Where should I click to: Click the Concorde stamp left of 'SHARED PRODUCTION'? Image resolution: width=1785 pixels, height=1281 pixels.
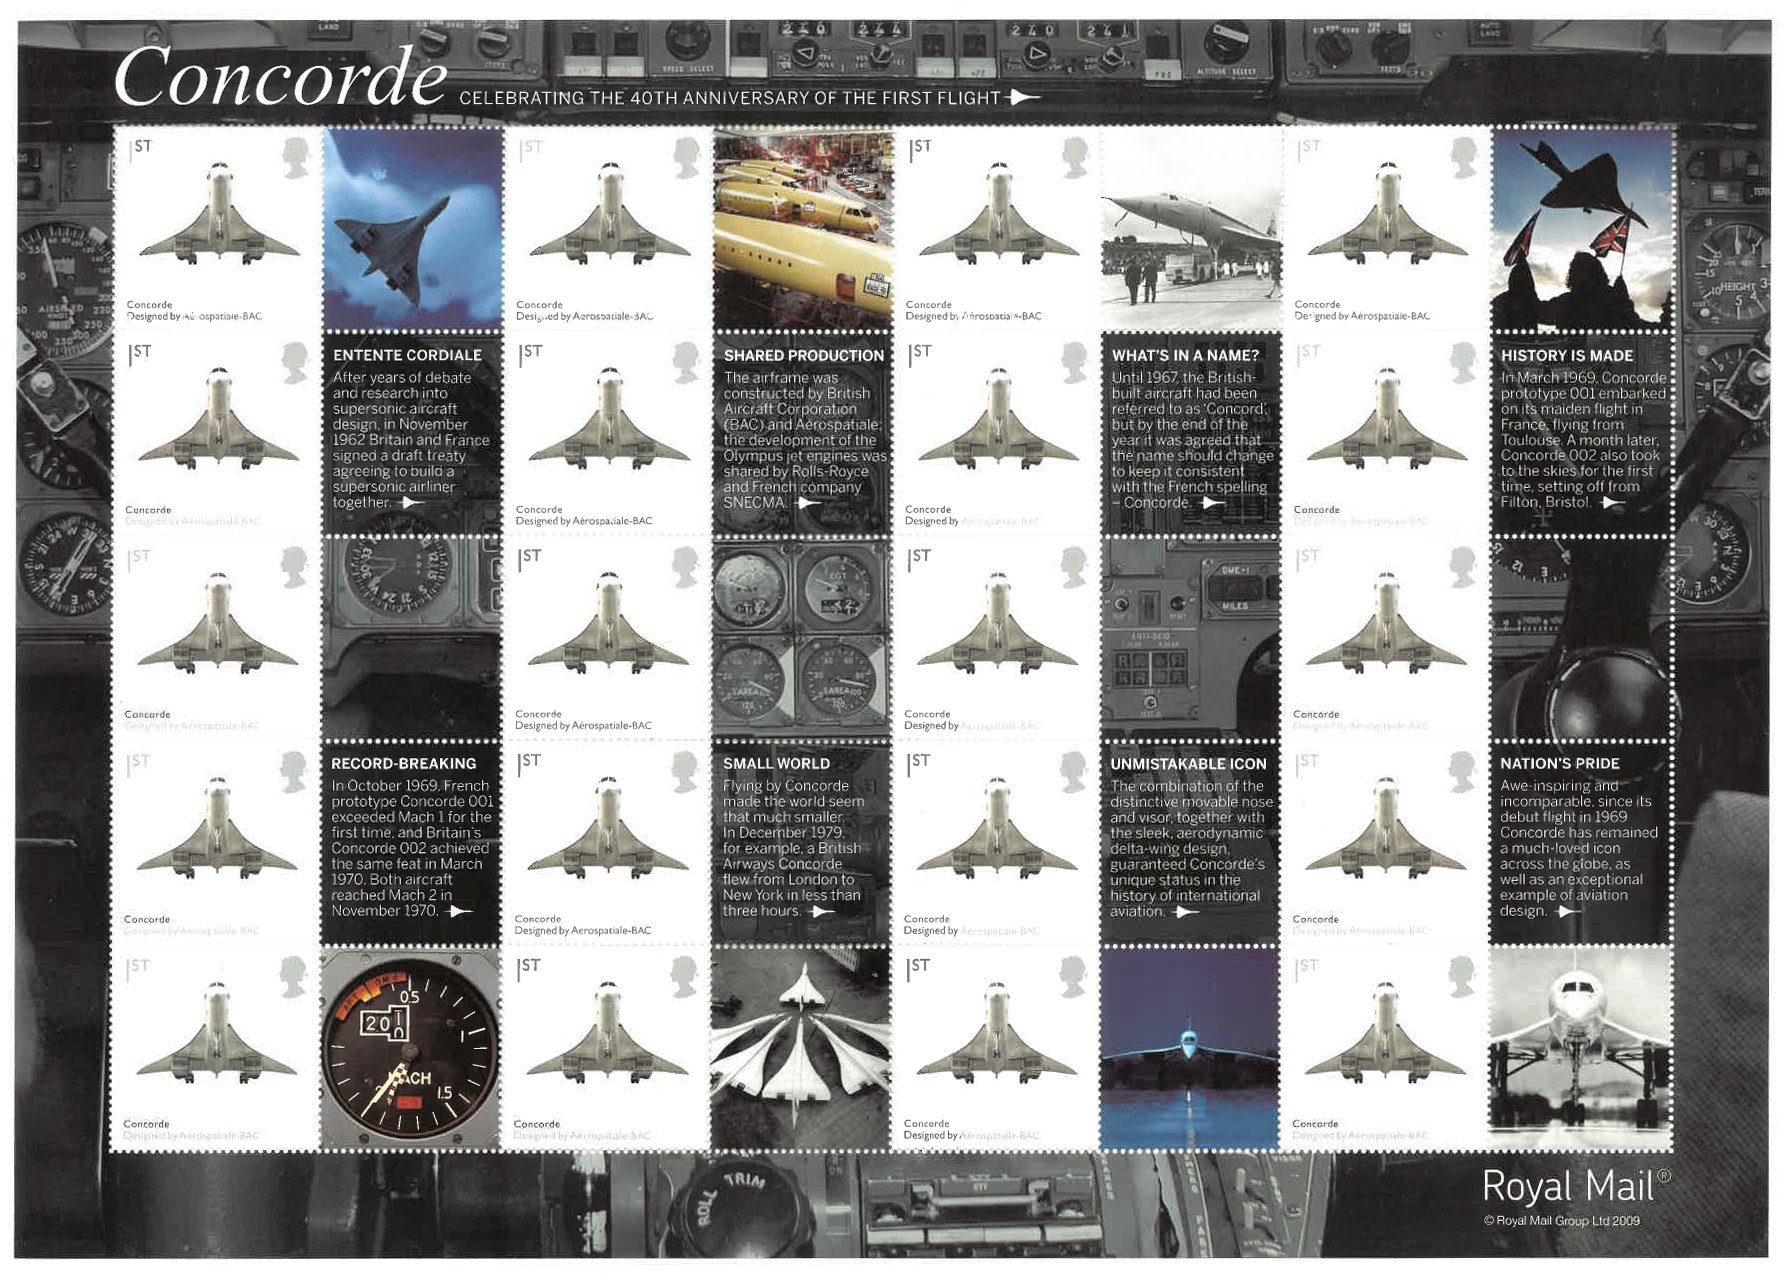click(607, 434)
